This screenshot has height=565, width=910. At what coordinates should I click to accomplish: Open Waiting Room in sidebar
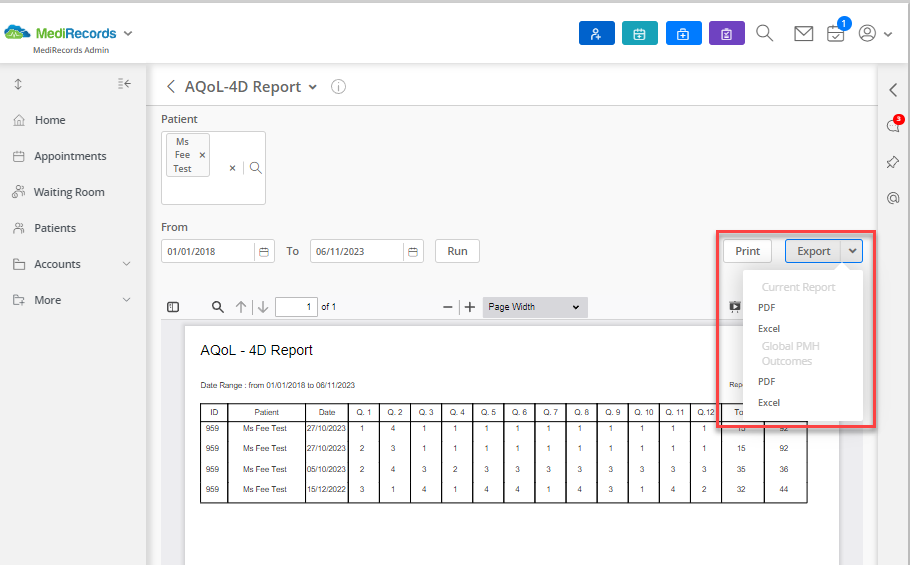tap(69, 192)
